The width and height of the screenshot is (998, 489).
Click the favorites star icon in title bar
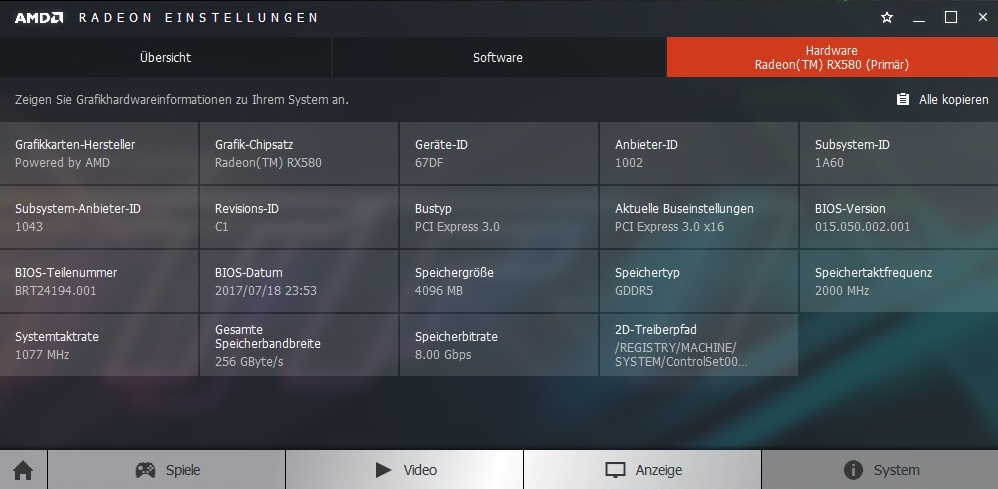pos(886,18)
